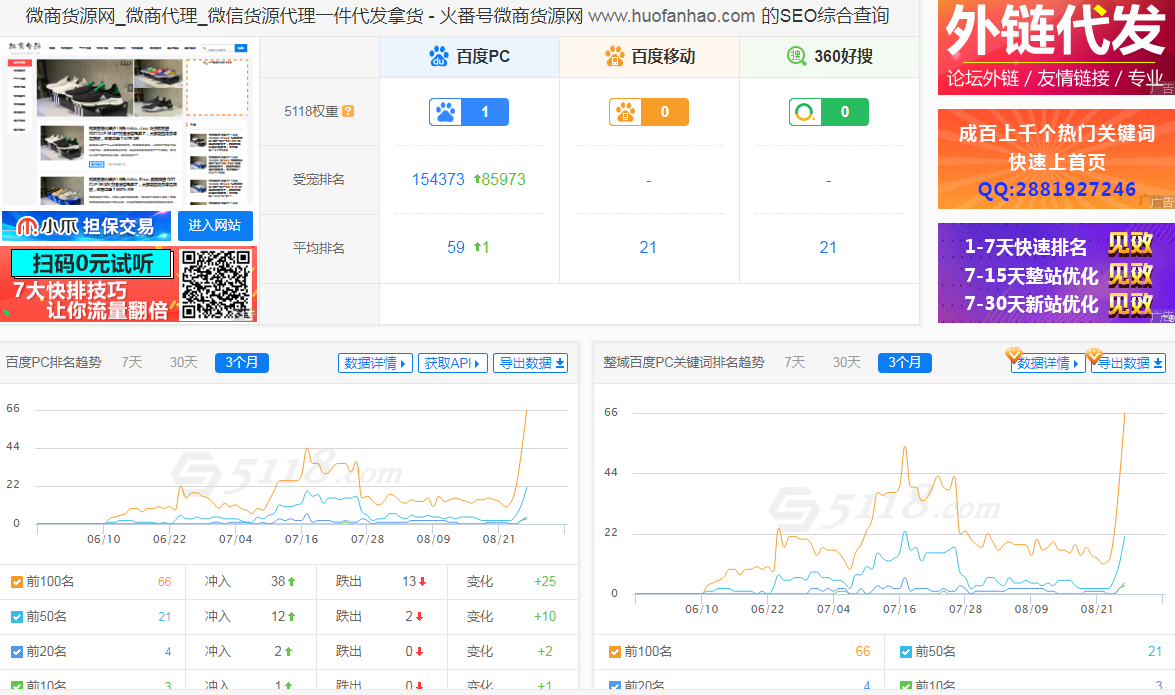1175x695 pixels.
Task: Select 3个月 tab in 整域 keyword trend
Action: tap(904, 363)
